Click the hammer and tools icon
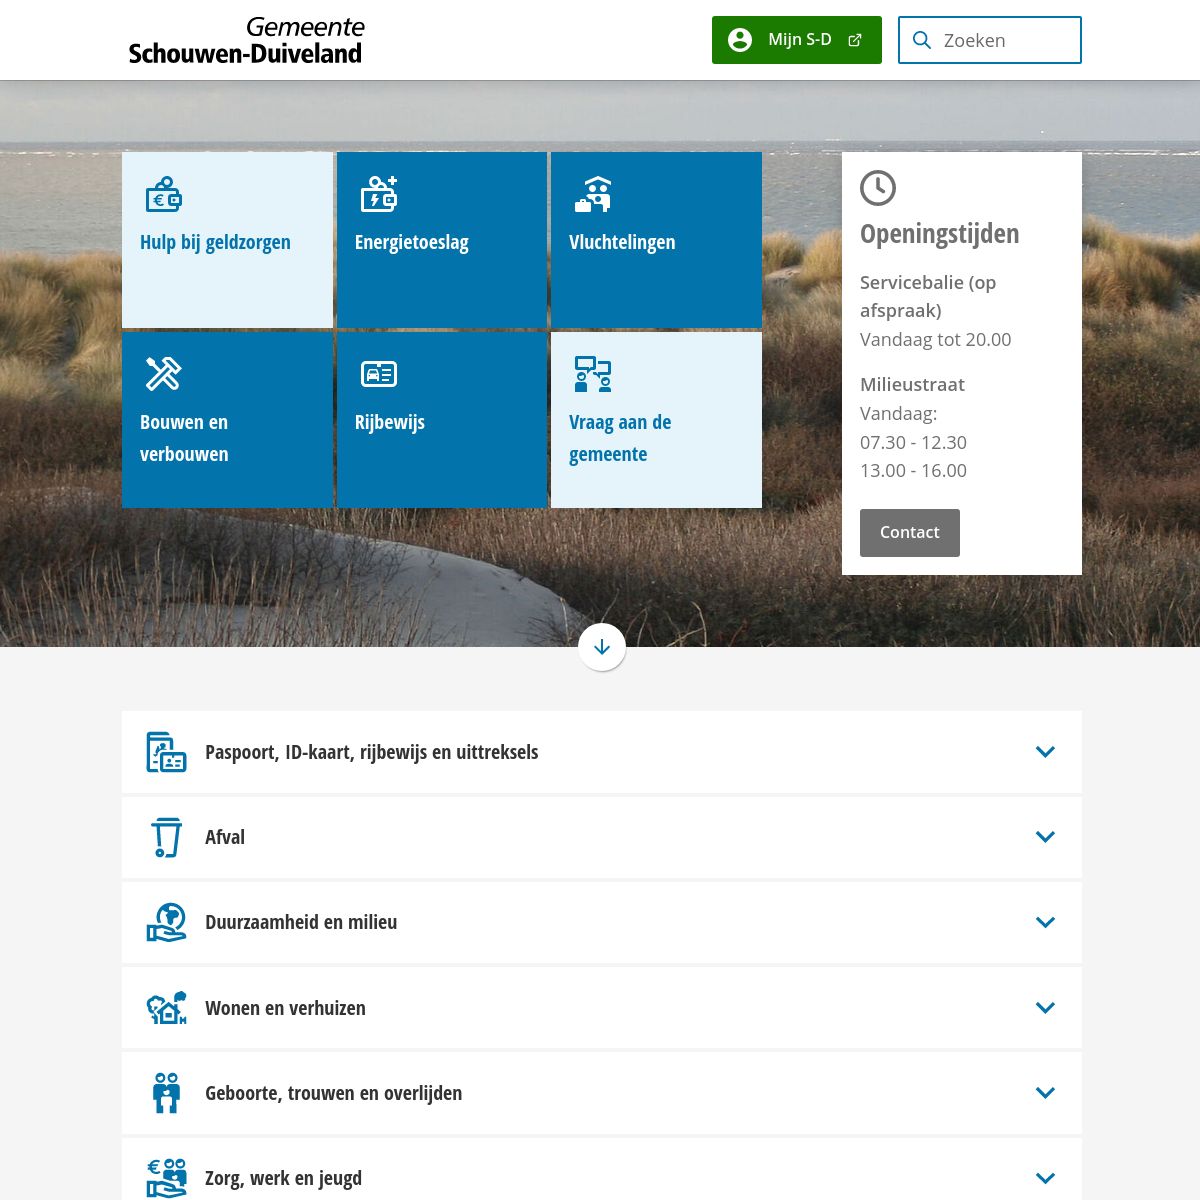1200x1200 pixels. coord(163,373)
